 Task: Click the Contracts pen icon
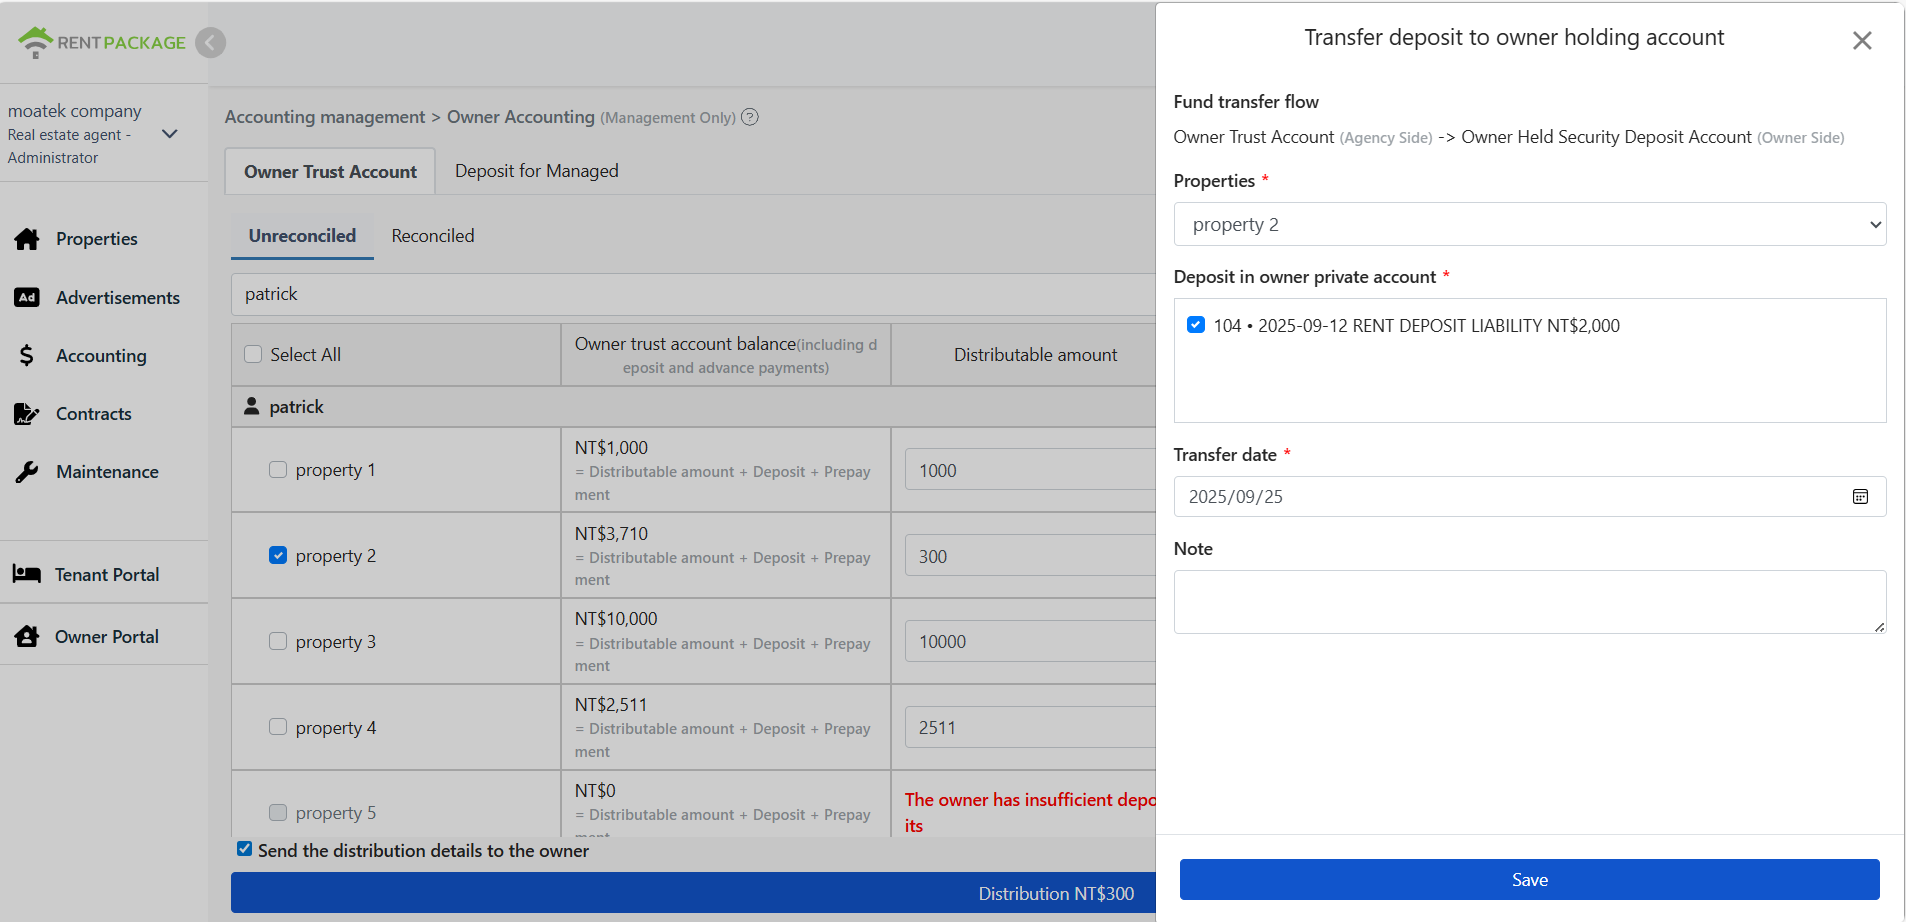pyautogui.click(x=27, y=414)
